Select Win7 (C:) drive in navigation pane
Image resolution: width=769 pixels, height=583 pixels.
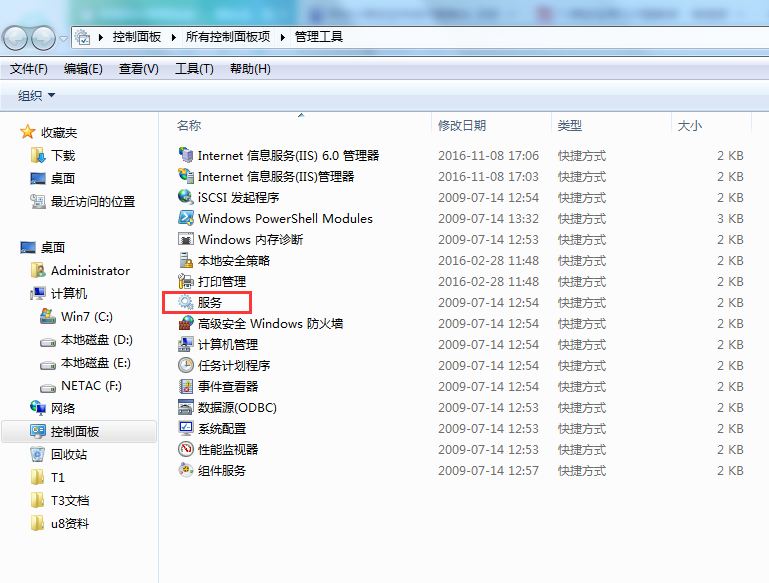(87, 316)
